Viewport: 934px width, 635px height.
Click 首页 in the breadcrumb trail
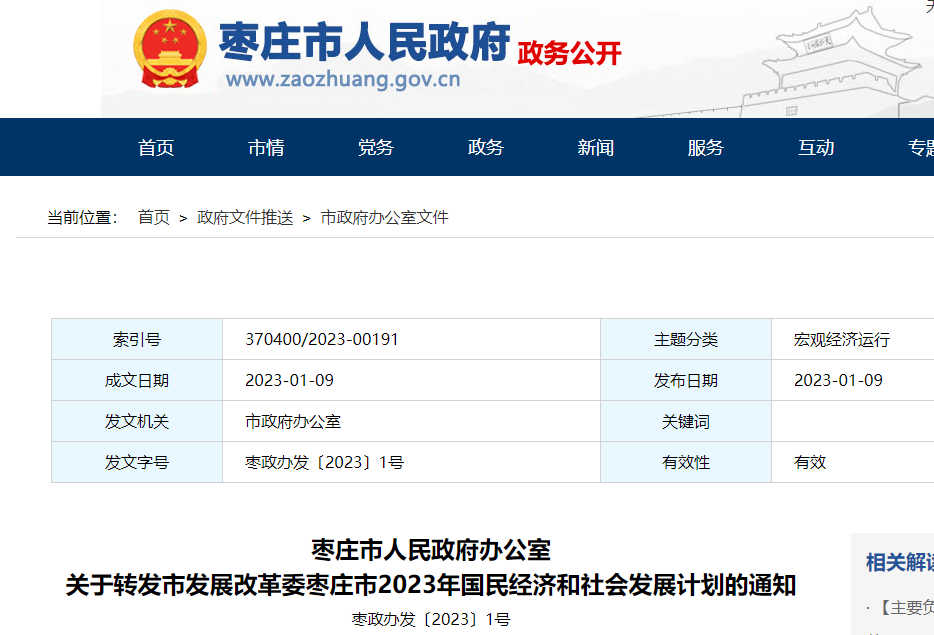click(x=156, y=217)
